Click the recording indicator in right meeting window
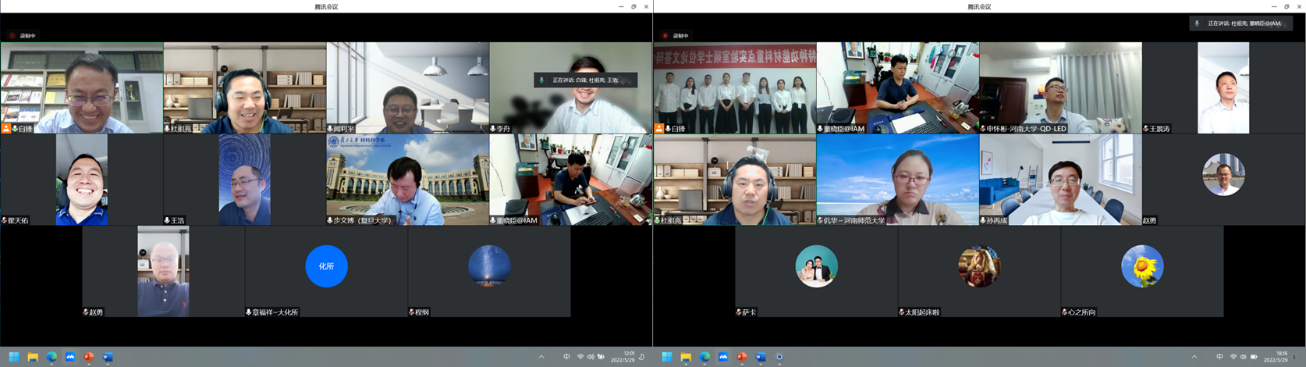Viewport: 1306px width, 367px height. [665, 35]
